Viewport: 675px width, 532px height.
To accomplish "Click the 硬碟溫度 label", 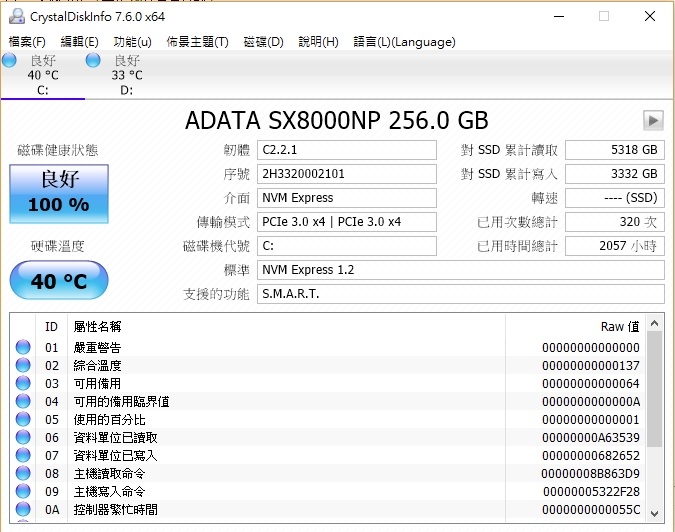I will [x=58, y=246].
